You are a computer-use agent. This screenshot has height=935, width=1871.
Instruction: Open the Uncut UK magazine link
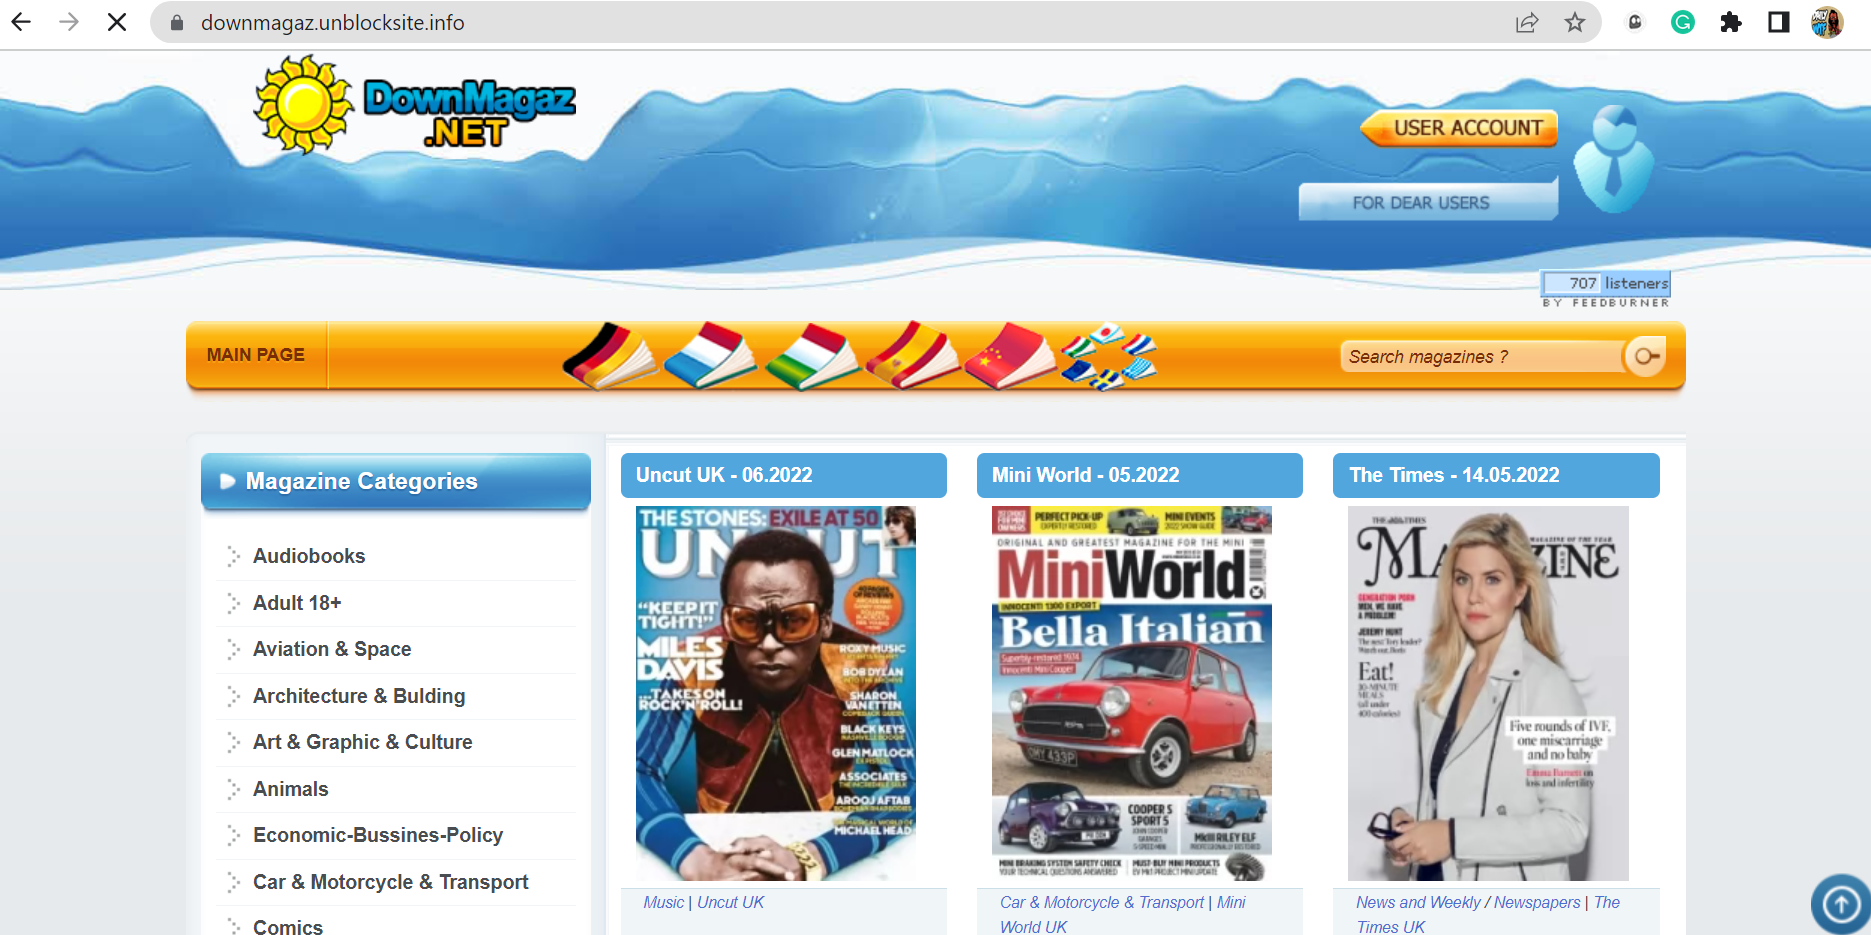click(x=730, y=902)
